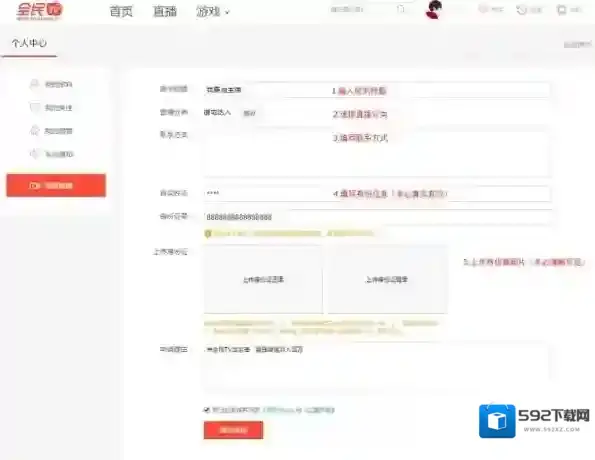595x460 pixels.
Task: Click the upload ID front photo box
Action: tap(263, 280)
